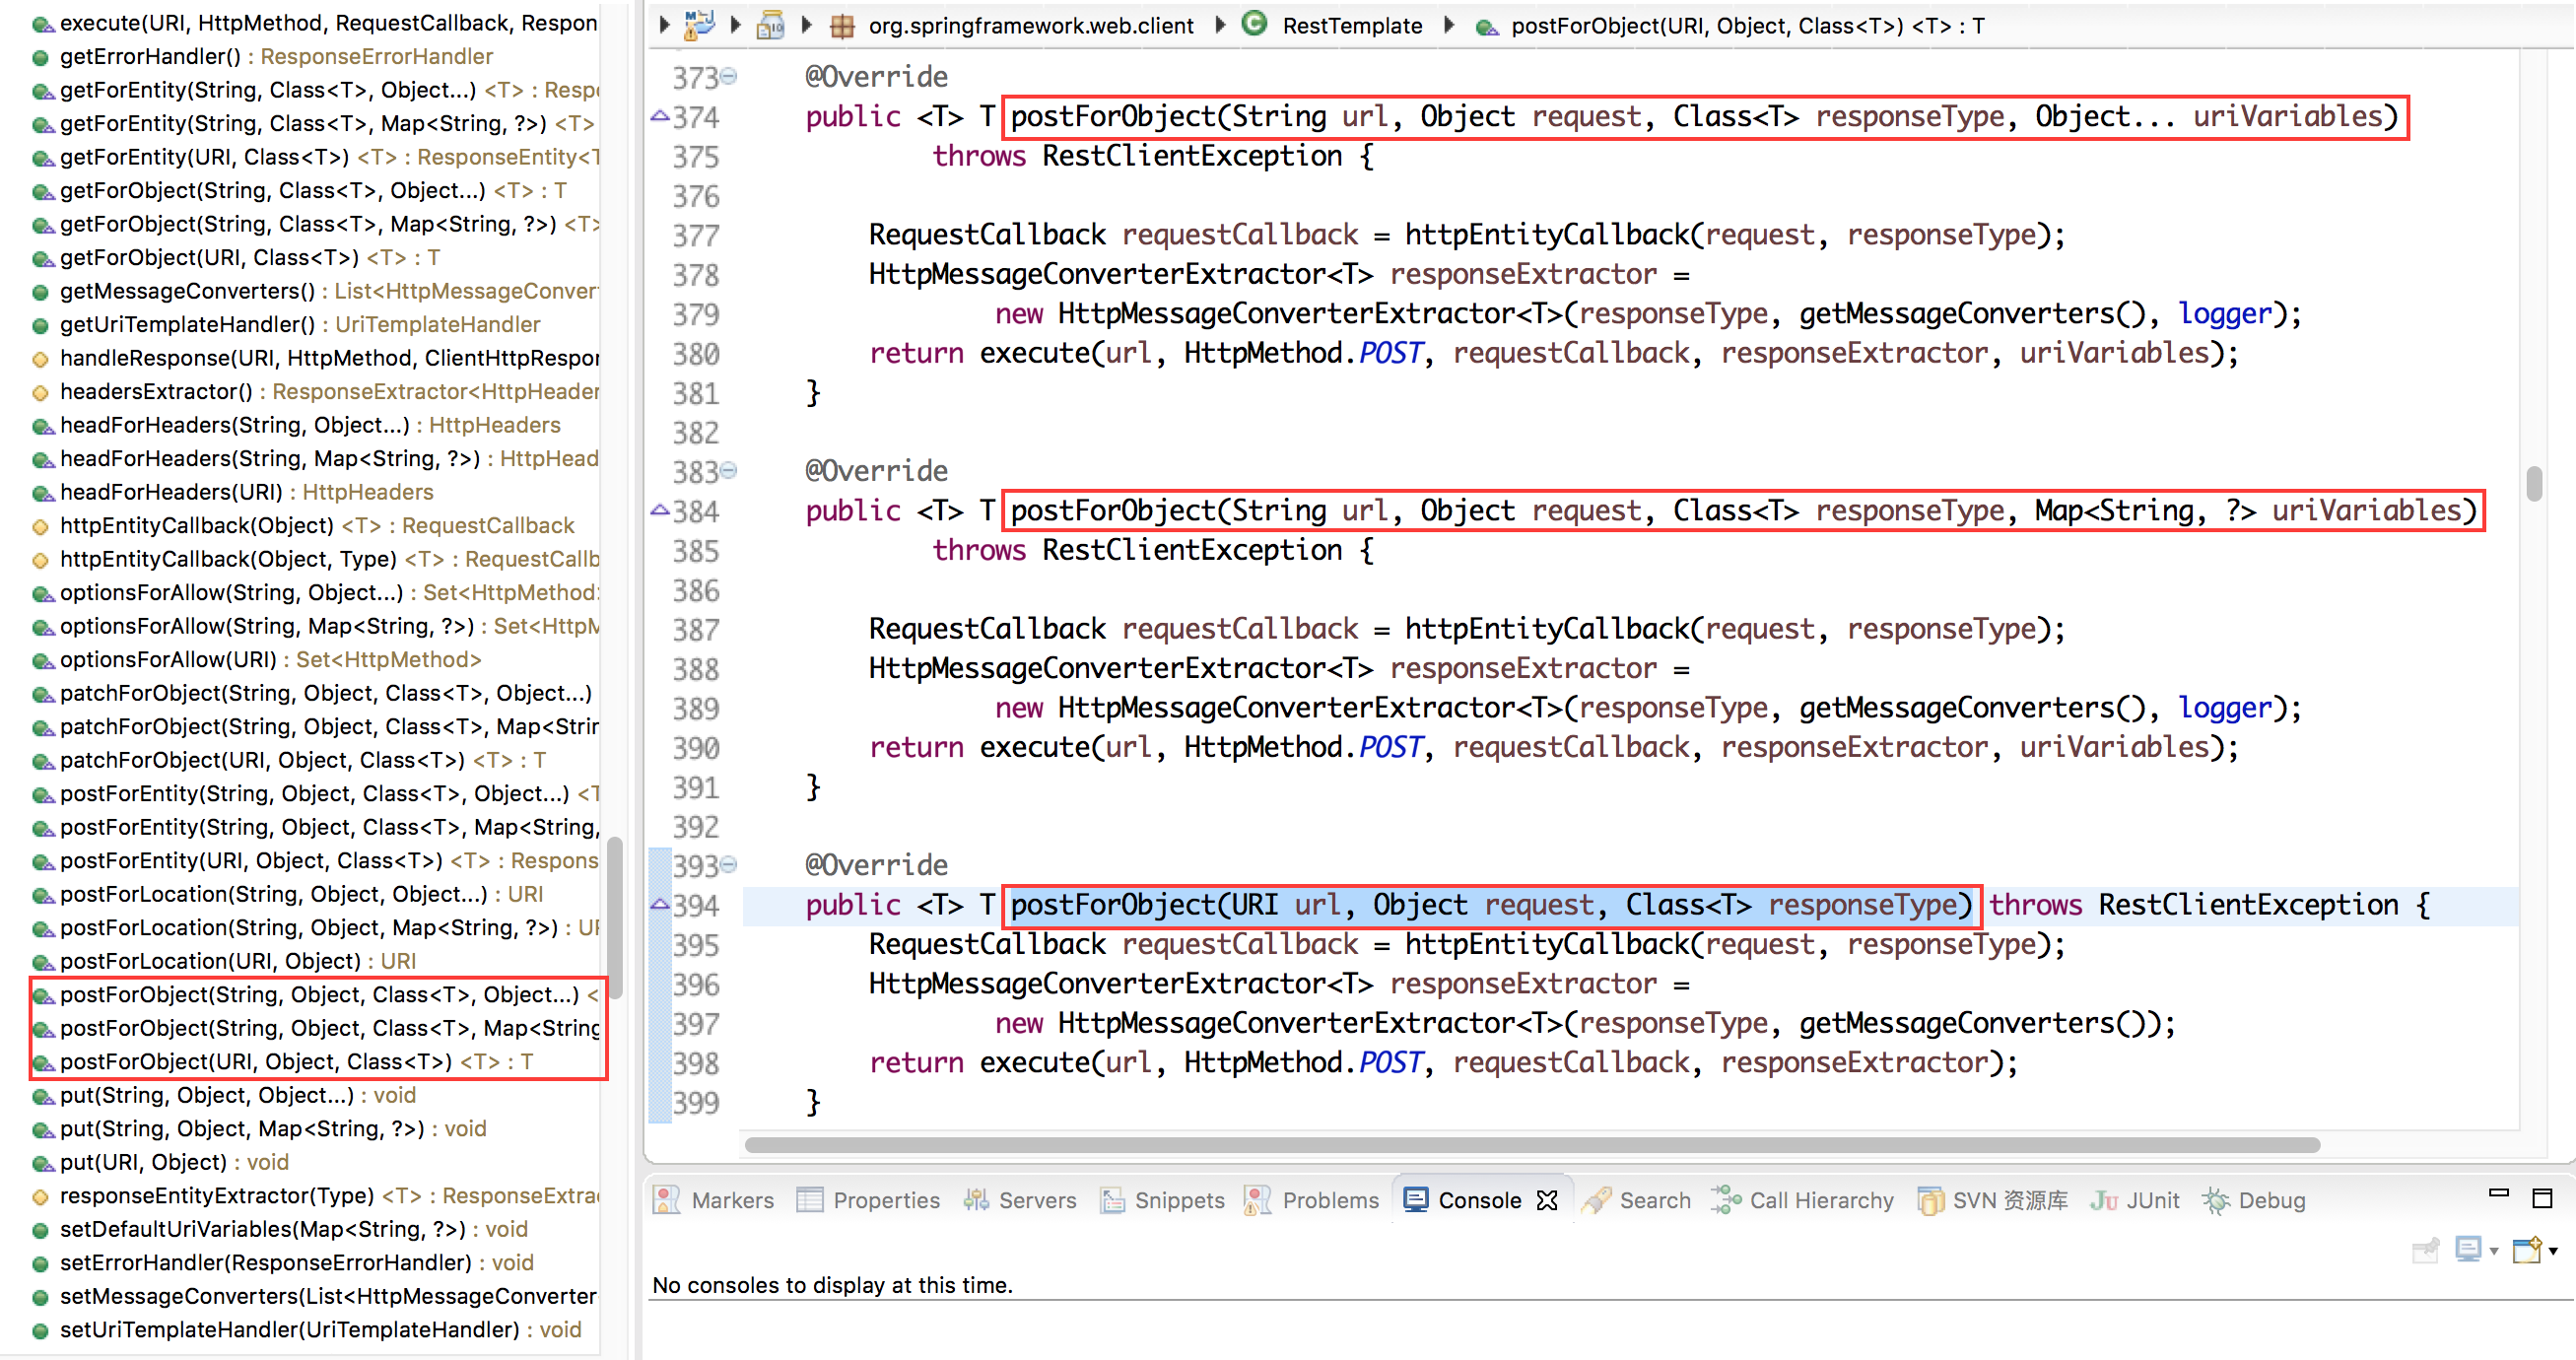This screenshot has height=1360, width=2576.
Task: Maximize the Console panel view
Action: (2542, 1199)
